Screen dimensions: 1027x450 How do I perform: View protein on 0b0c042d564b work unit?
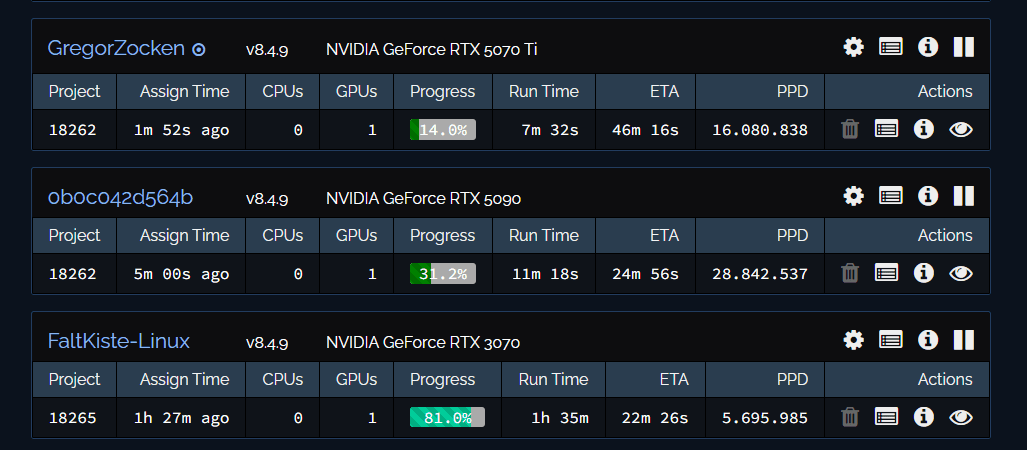click(x=961, y=273)
